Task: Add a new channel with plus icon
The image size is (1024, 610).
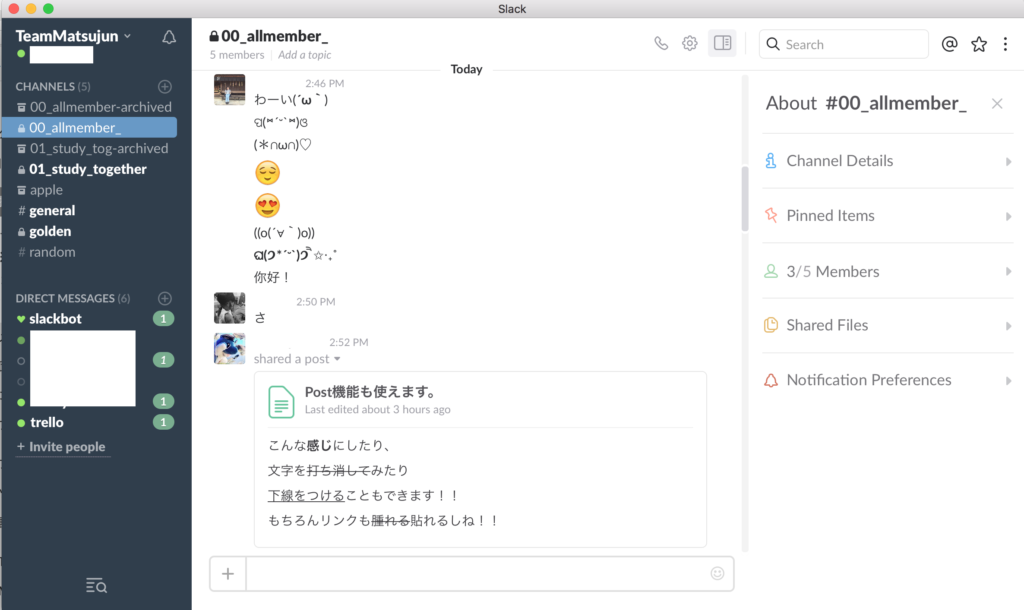Action: click(x=165, y=87)
